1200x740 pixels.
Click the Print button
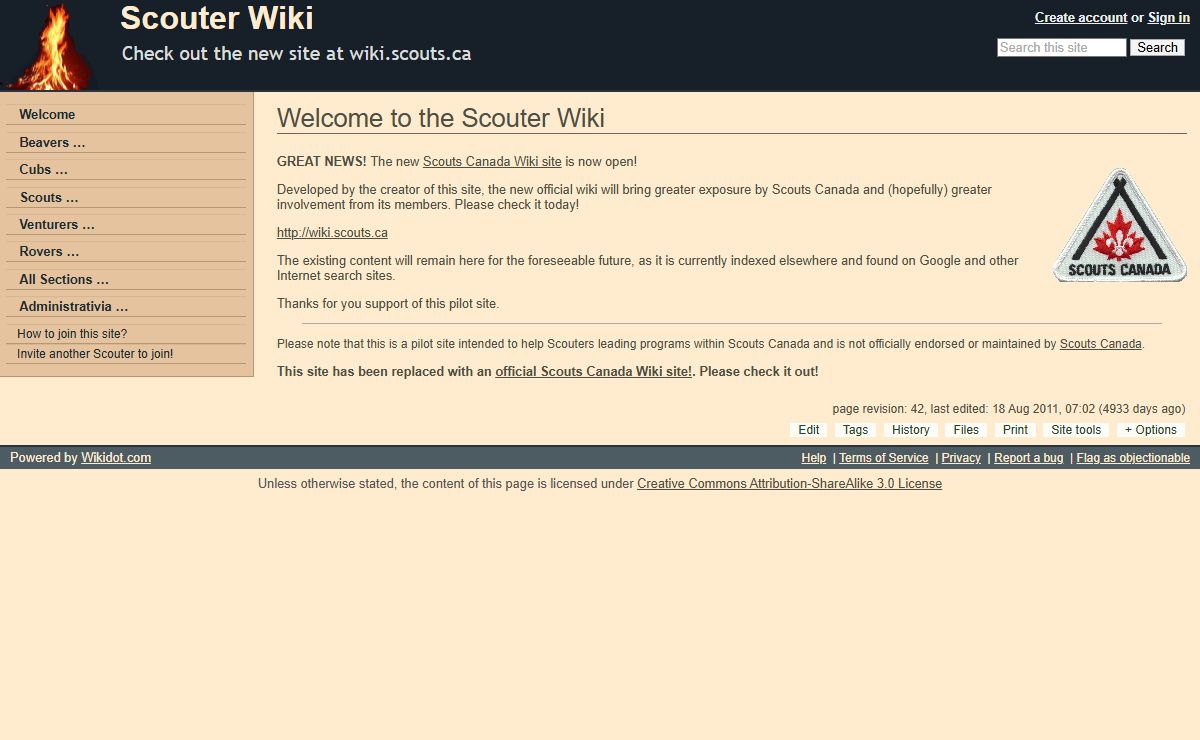click(1015, 430)
